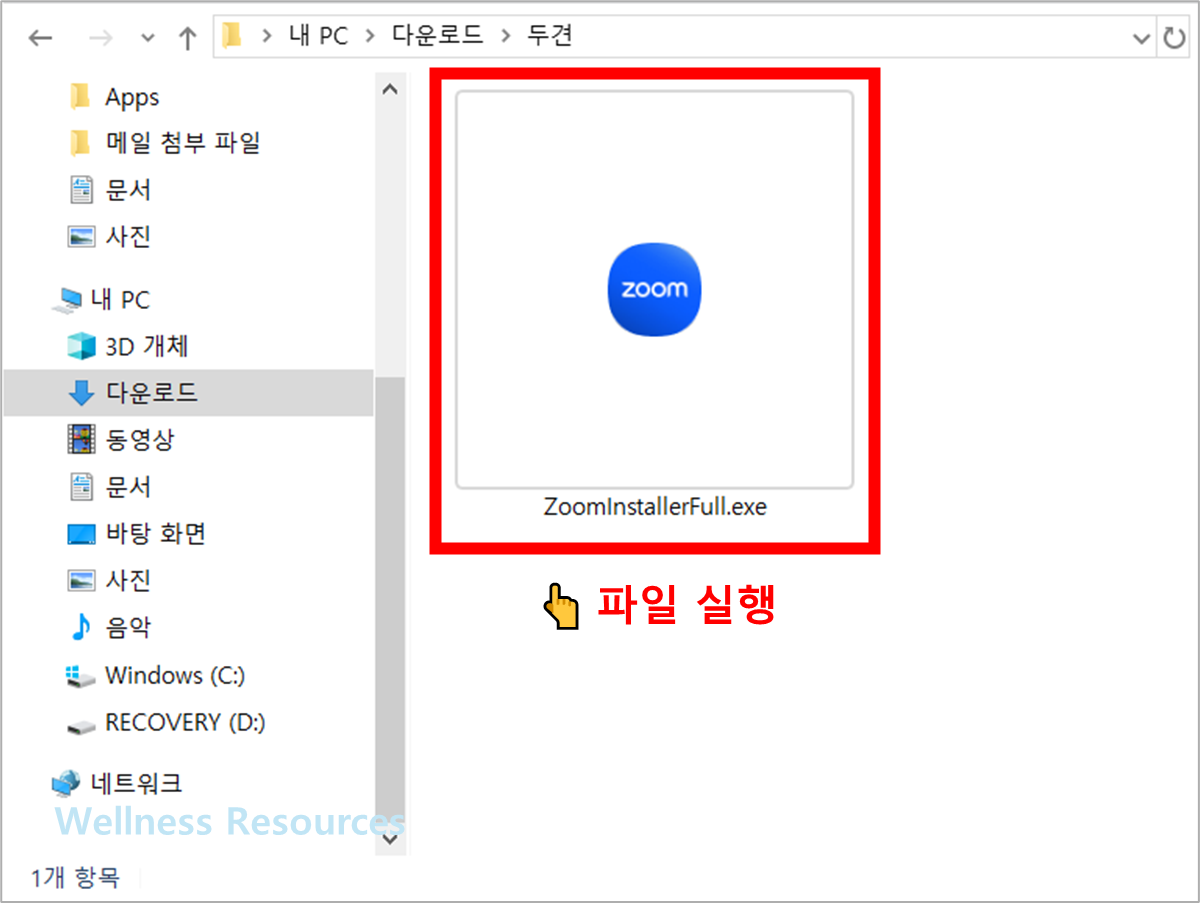Viewport: 1200px width, 903px height.
Task: Click the folder icon in the address bar
Action: 232,37
